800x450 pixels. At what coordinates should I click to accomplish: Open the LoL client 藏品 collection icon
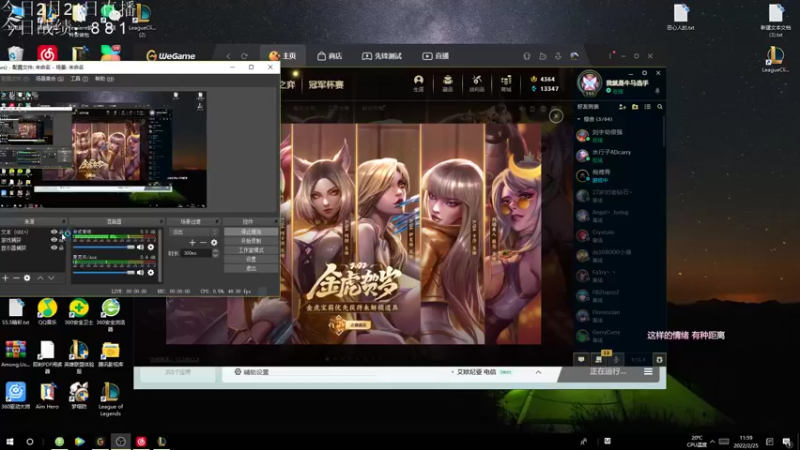(x=447, y=83)
